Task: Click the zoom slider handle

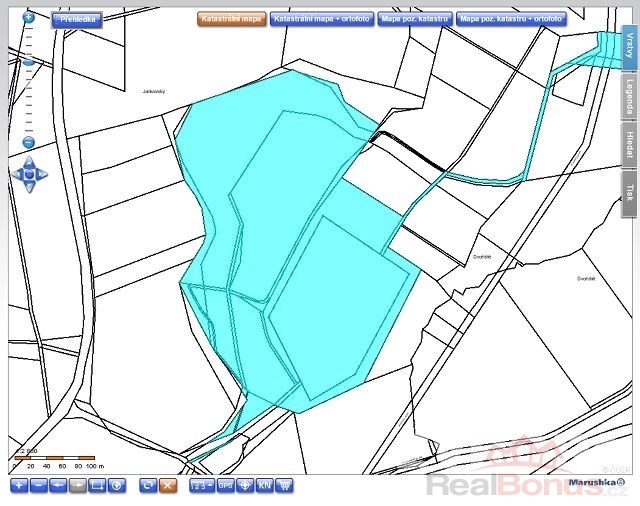Action: 28,62
